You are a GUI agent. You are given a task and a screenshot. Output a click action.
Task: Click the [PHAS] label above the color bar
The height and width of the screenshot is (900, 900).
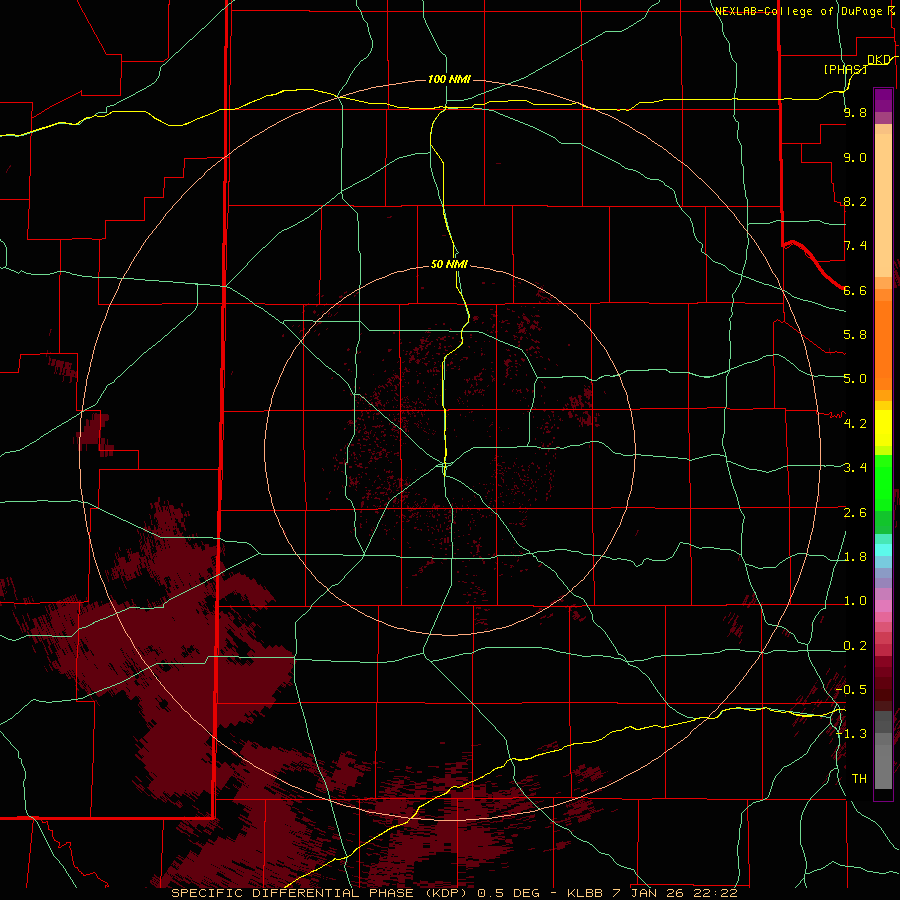pos(845,69)
